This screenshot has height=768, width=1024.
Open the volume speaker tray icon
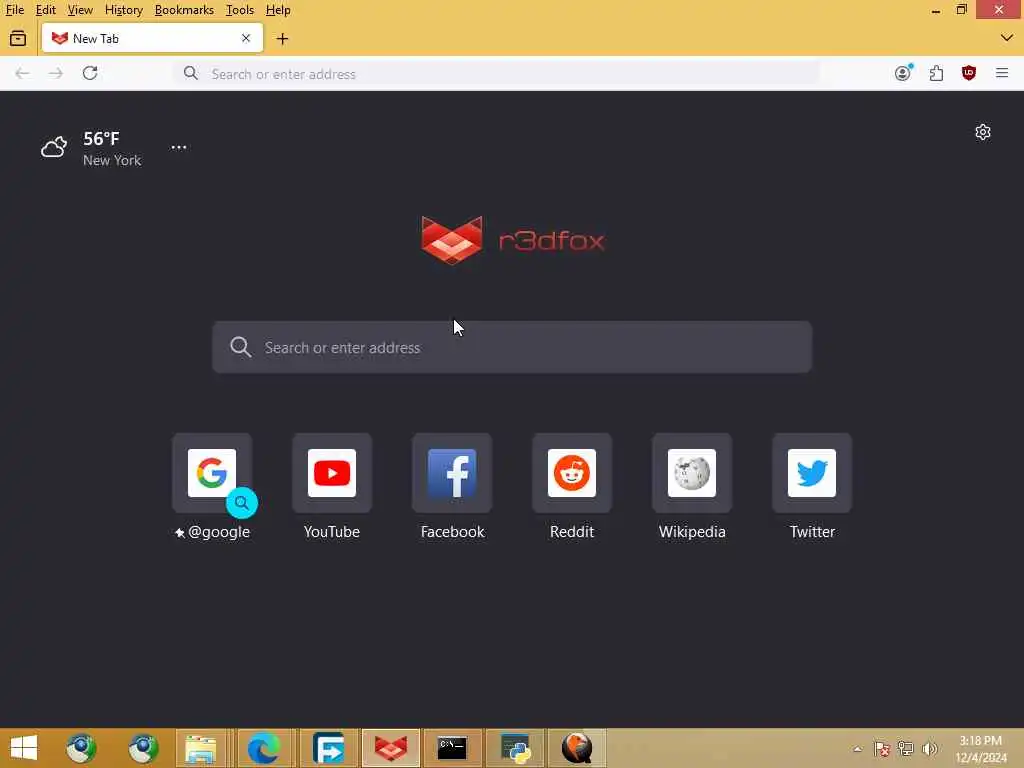(x=929, y=749)
